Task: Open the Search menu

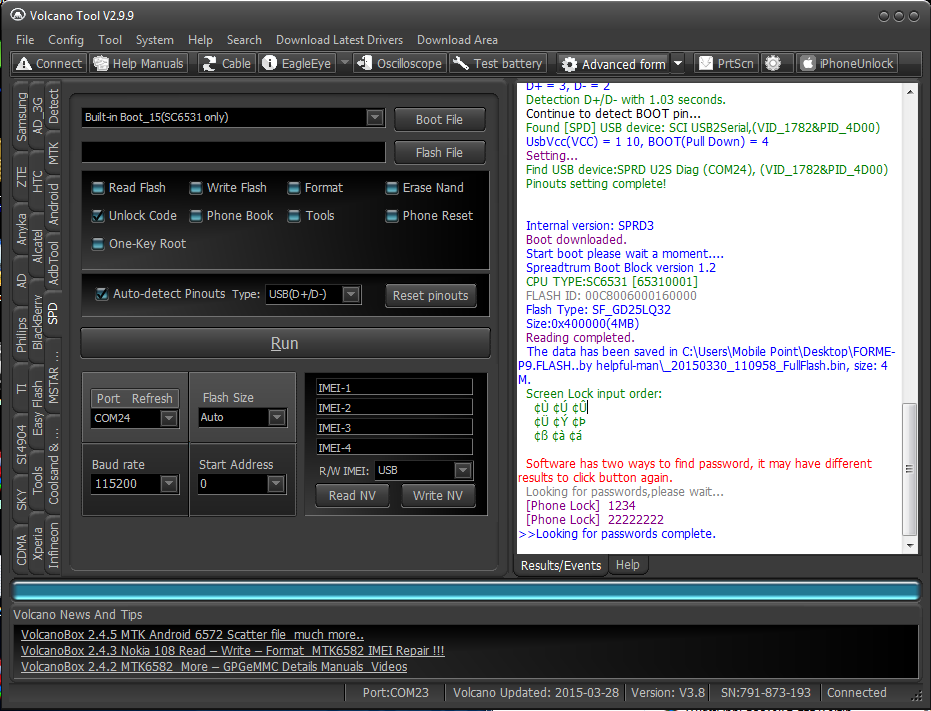Action: click(244, 40)
